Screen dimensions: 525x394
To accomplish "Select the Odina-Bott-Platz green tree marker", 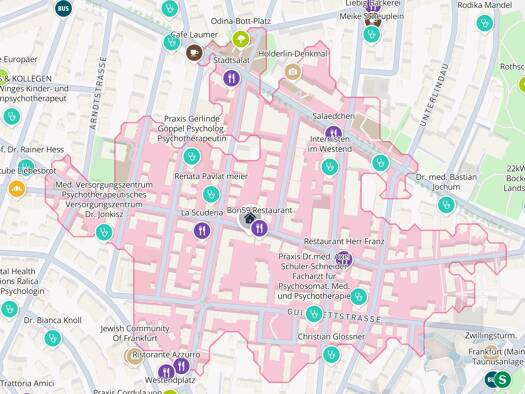I will click(241, 40).
